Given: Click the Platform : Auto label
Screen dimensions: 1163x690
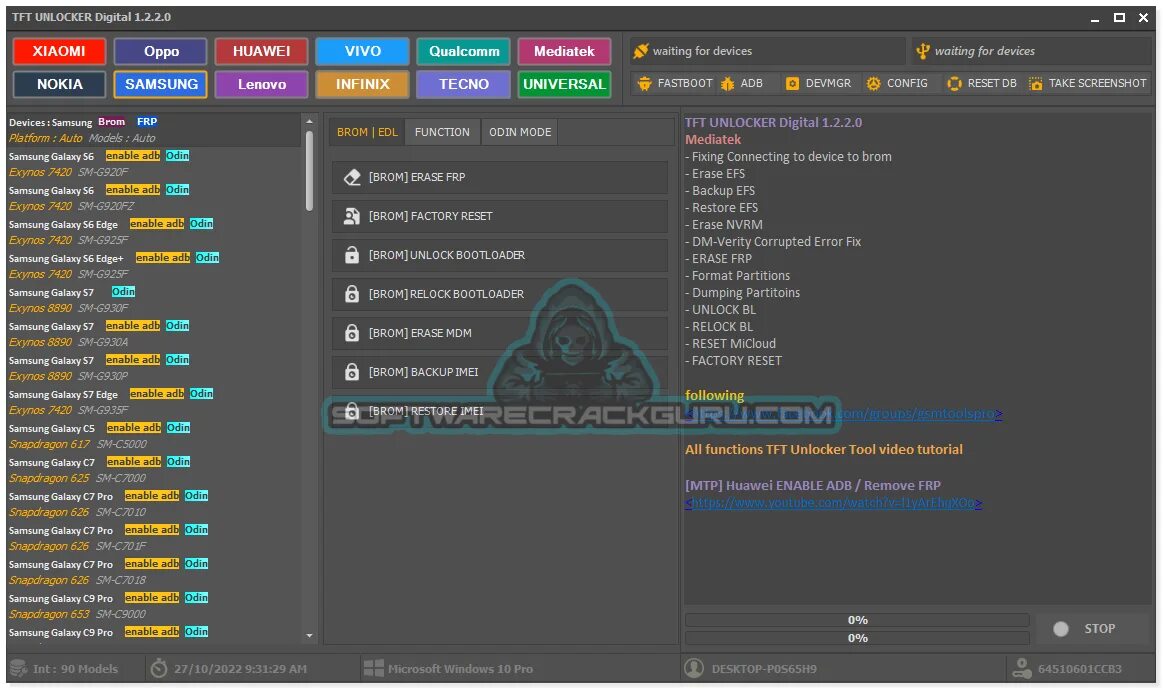Looking at the screenshot, I should [x=46, y=138].
